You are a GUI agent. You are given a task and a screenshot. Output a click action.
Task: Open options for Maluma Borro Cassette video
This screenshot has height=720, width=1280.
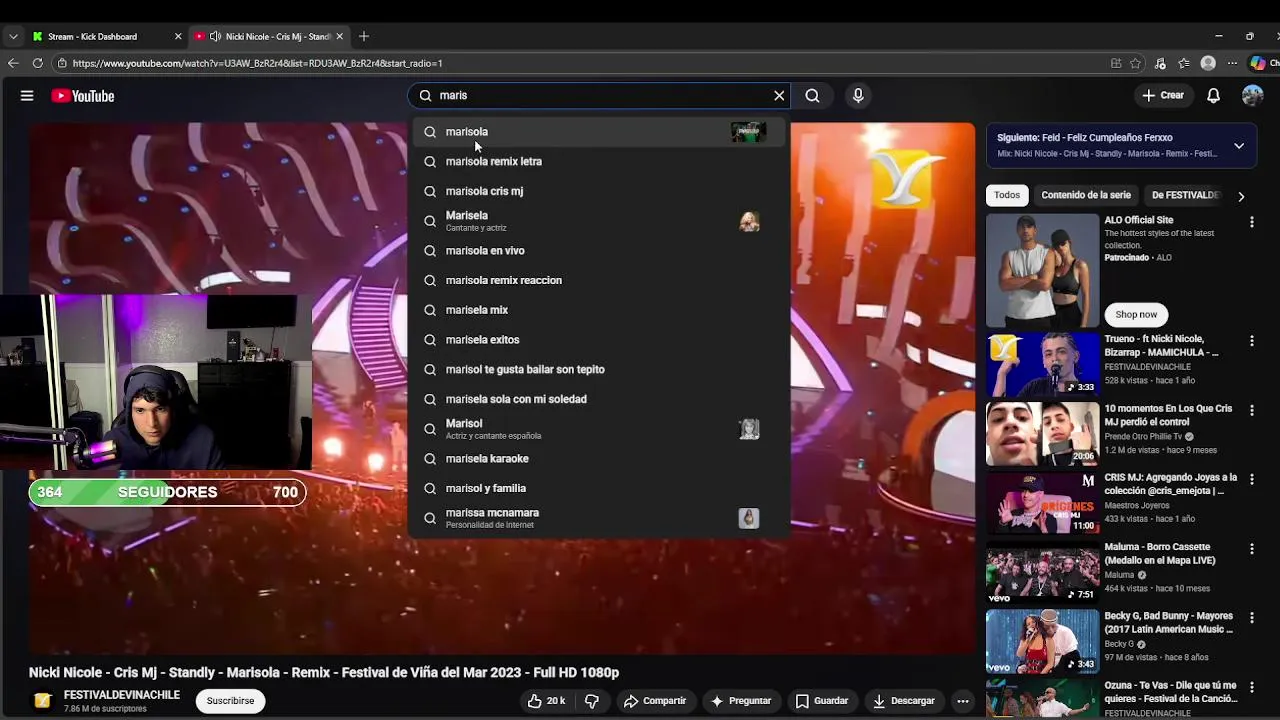click(x=1251, y=548)
